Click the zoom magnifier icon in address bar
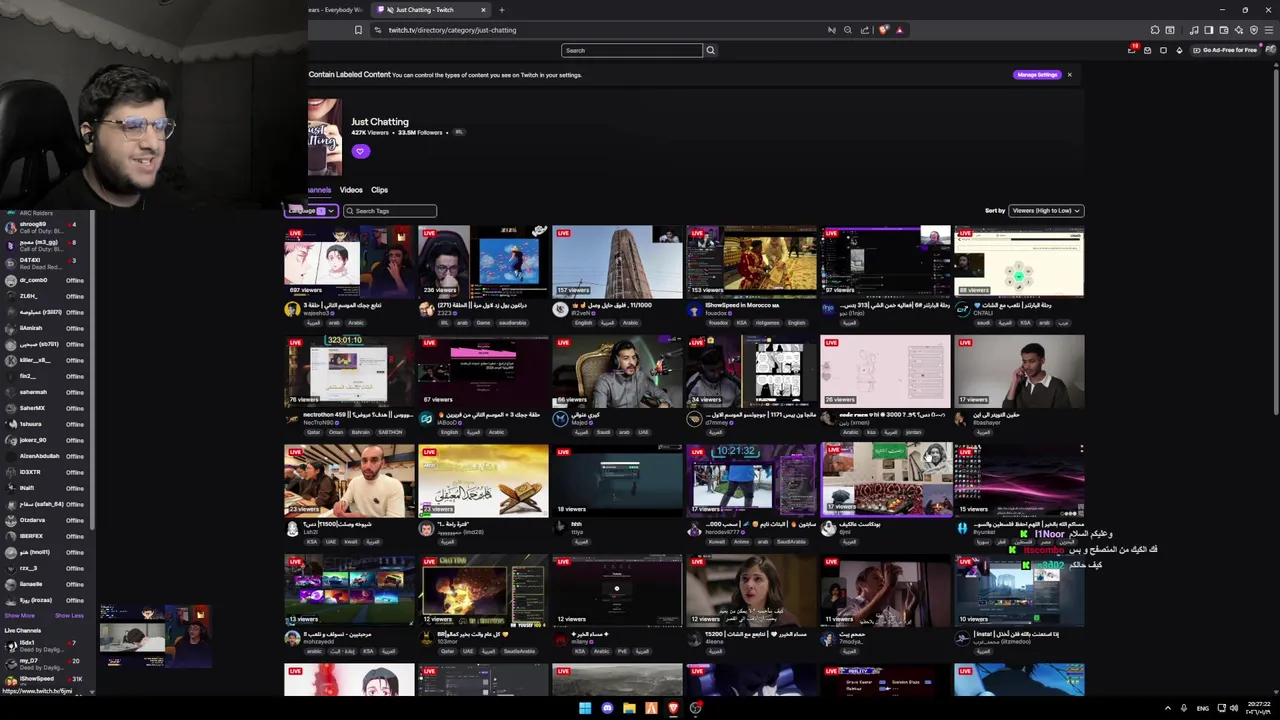 point(847,30)
